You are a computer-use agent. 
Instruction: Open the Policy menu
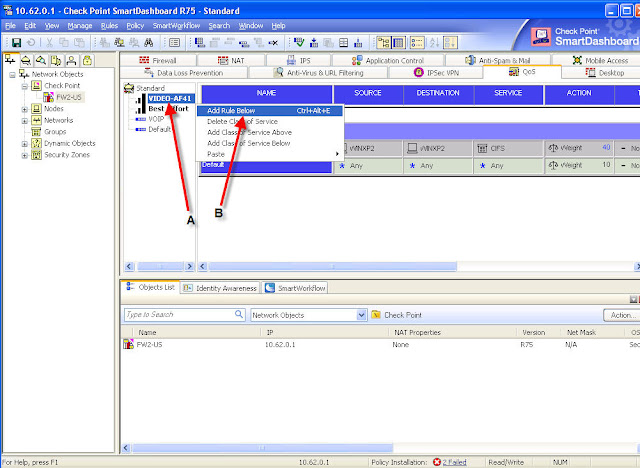pyautogui.click(x=135, y=26)
